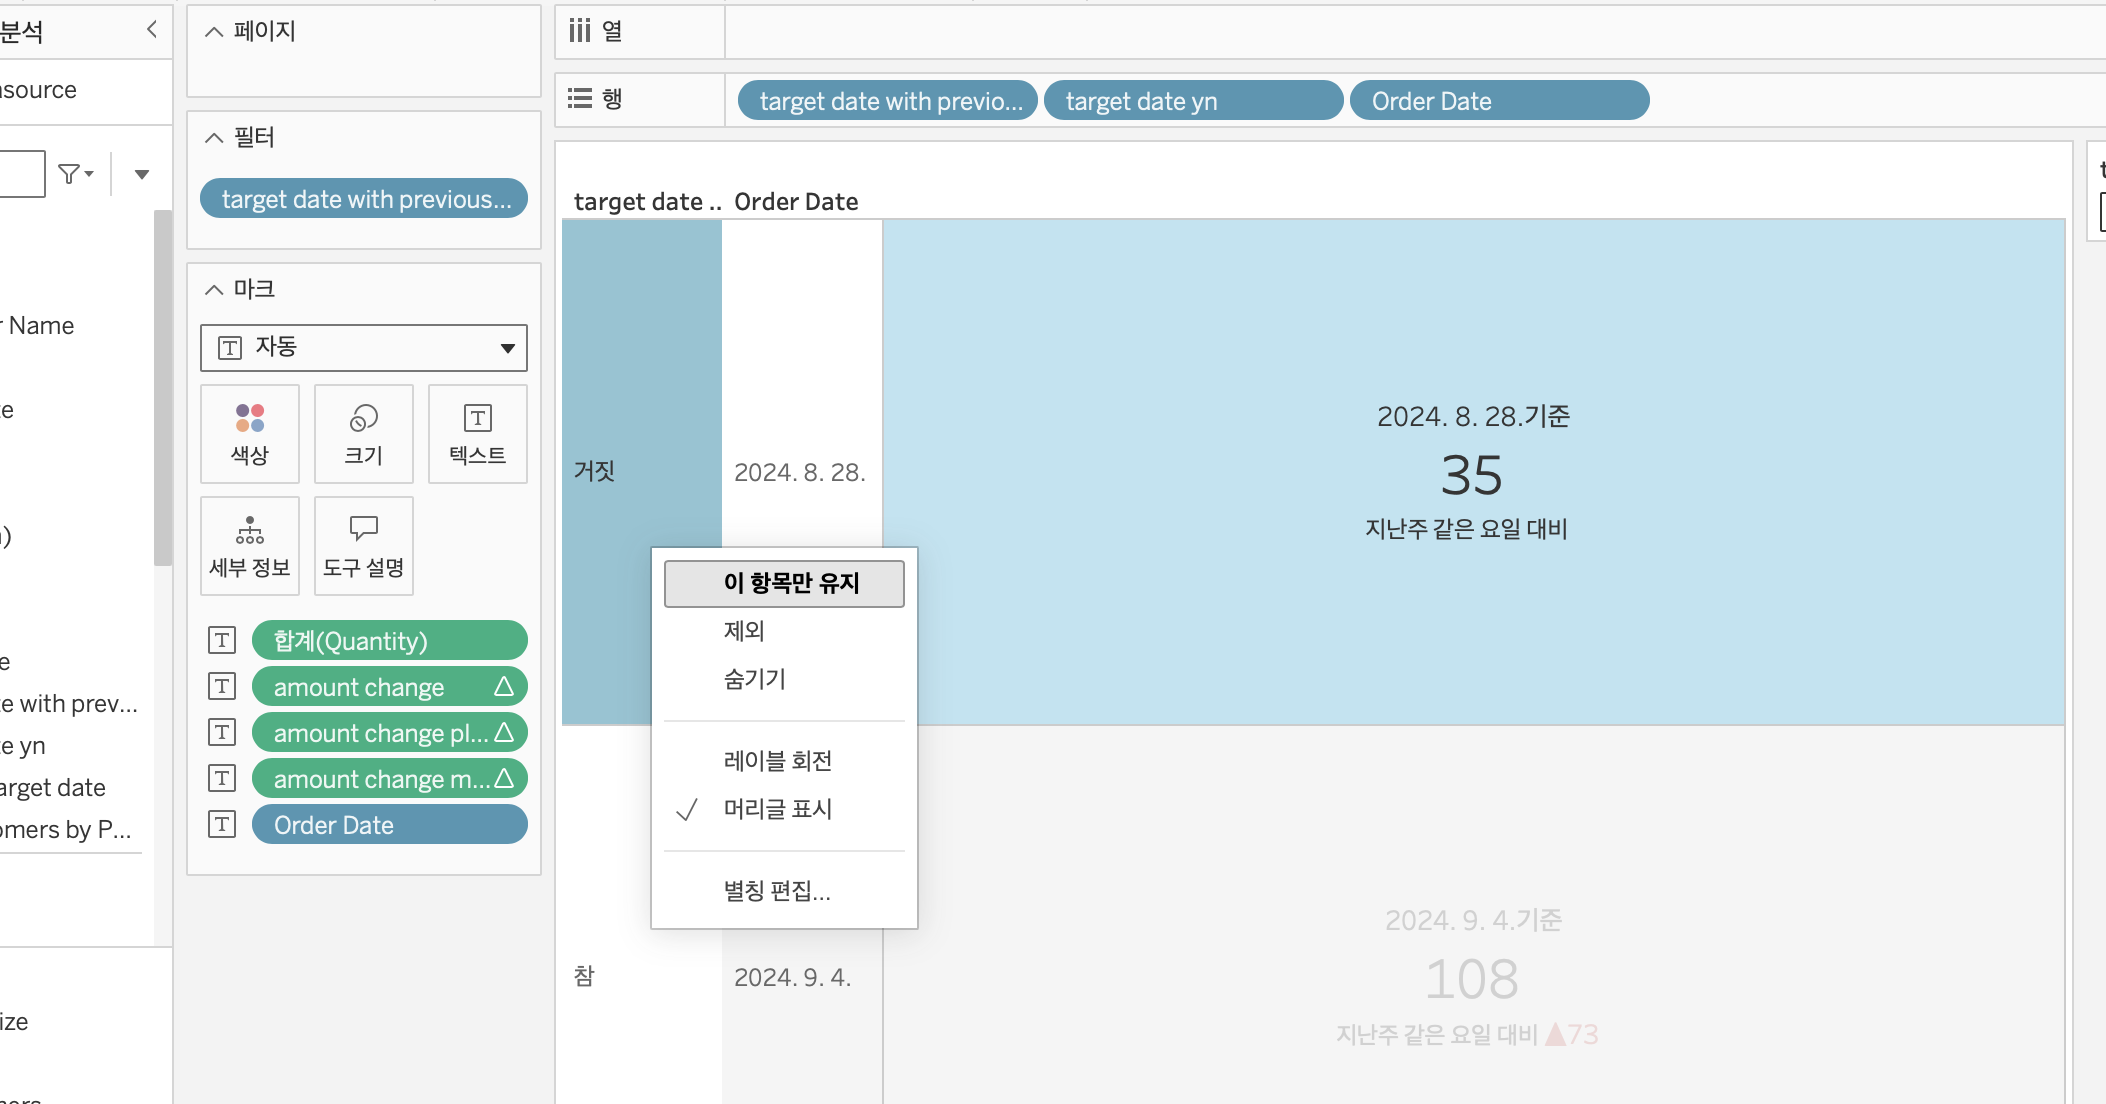Toggle 머리글 표시 checkmark in context menu
The image size is (2106, 1104).
coord(777,809)
